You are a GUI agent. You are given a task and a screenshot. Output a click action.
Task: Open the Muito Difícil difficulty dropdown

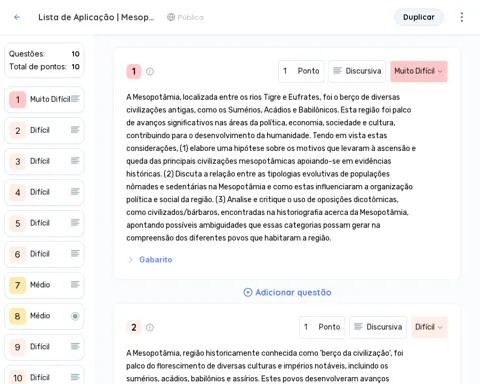tap(419, 71)
